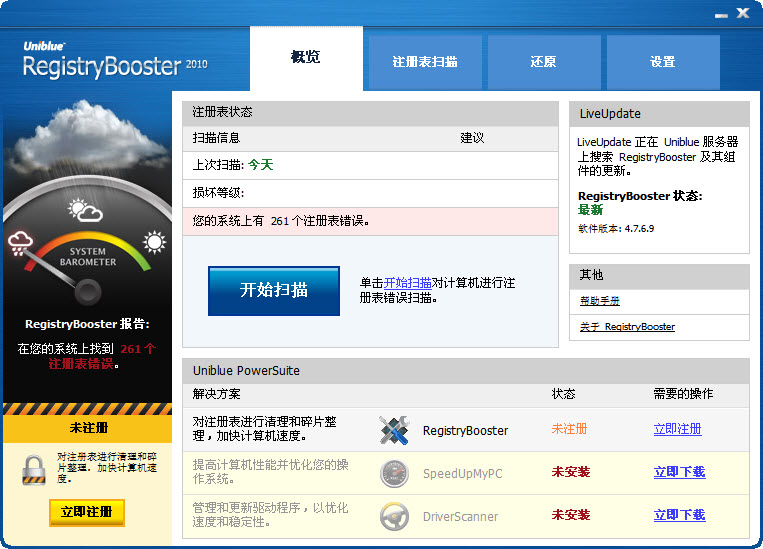The image size is (763, 549).
Task: Open the 还原 tab
Action: tap(544, 62)
